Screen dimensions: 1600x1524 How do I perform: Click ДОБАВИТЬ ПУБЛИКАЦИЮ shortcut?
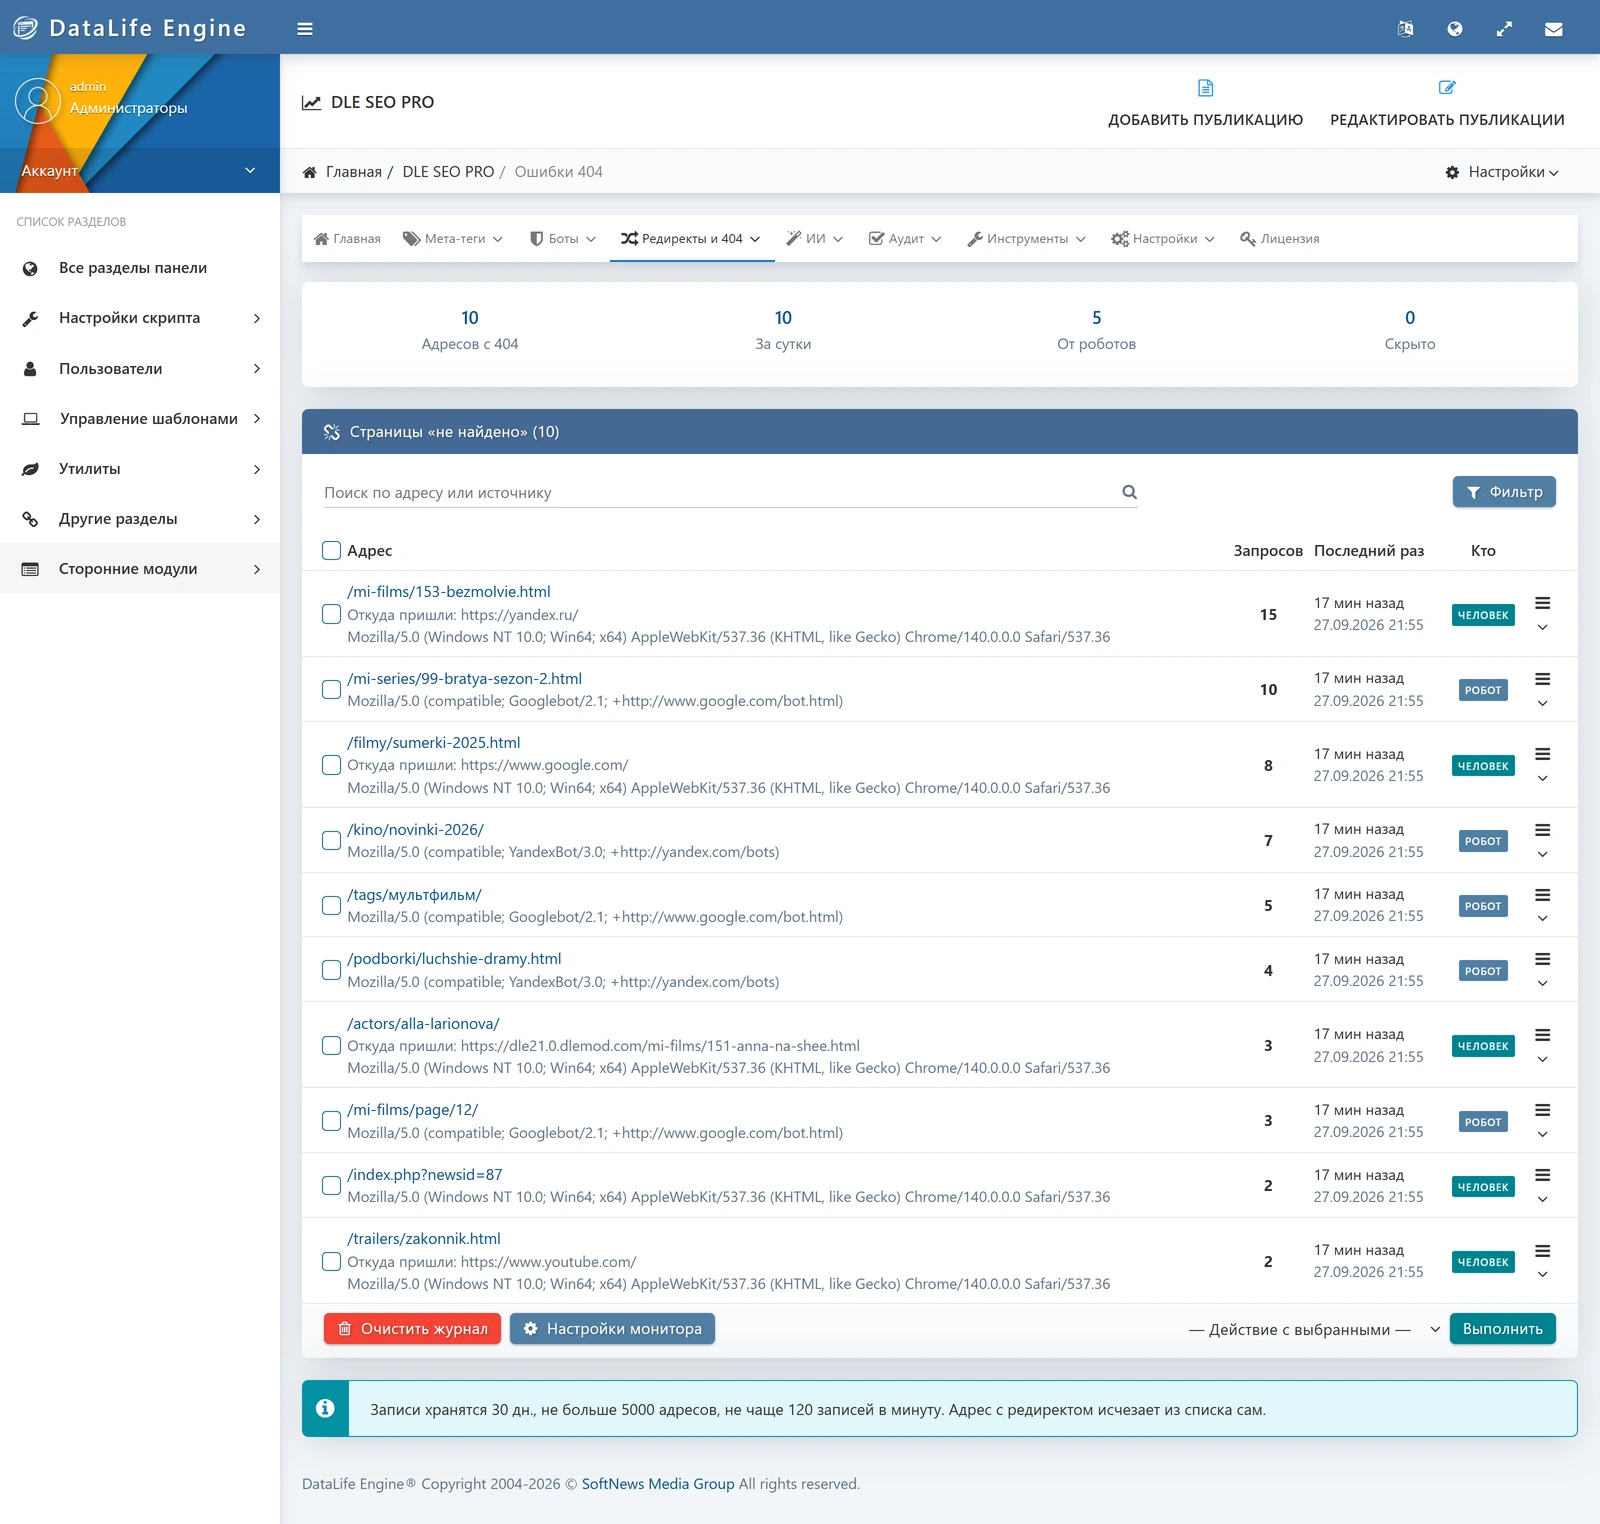[x=1205, y=103]
